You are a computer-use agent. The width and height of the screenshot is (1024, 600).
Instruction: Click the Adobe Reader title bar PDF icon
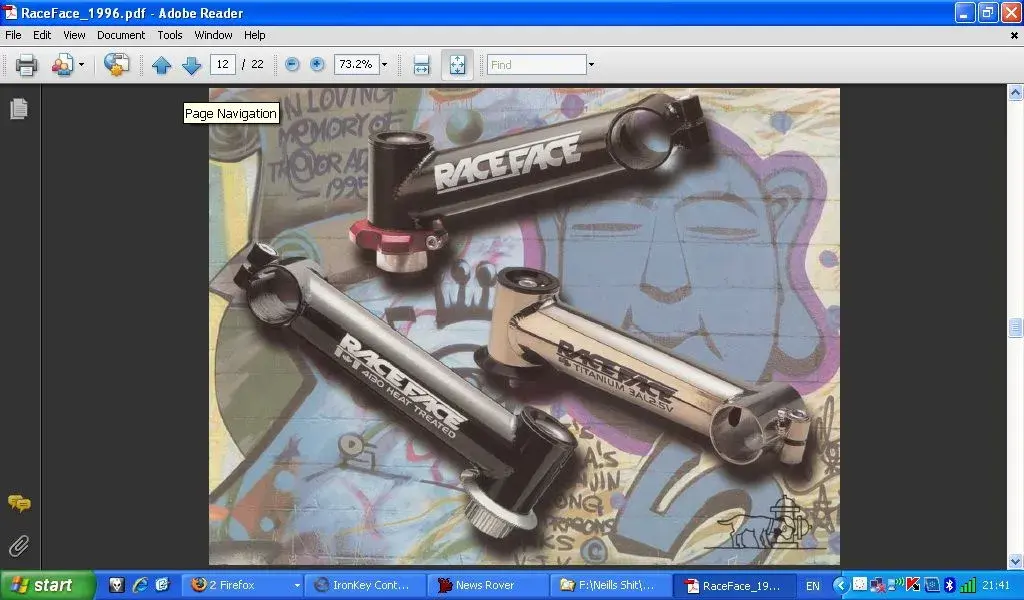pyautogui.click(x=10, y=12)
